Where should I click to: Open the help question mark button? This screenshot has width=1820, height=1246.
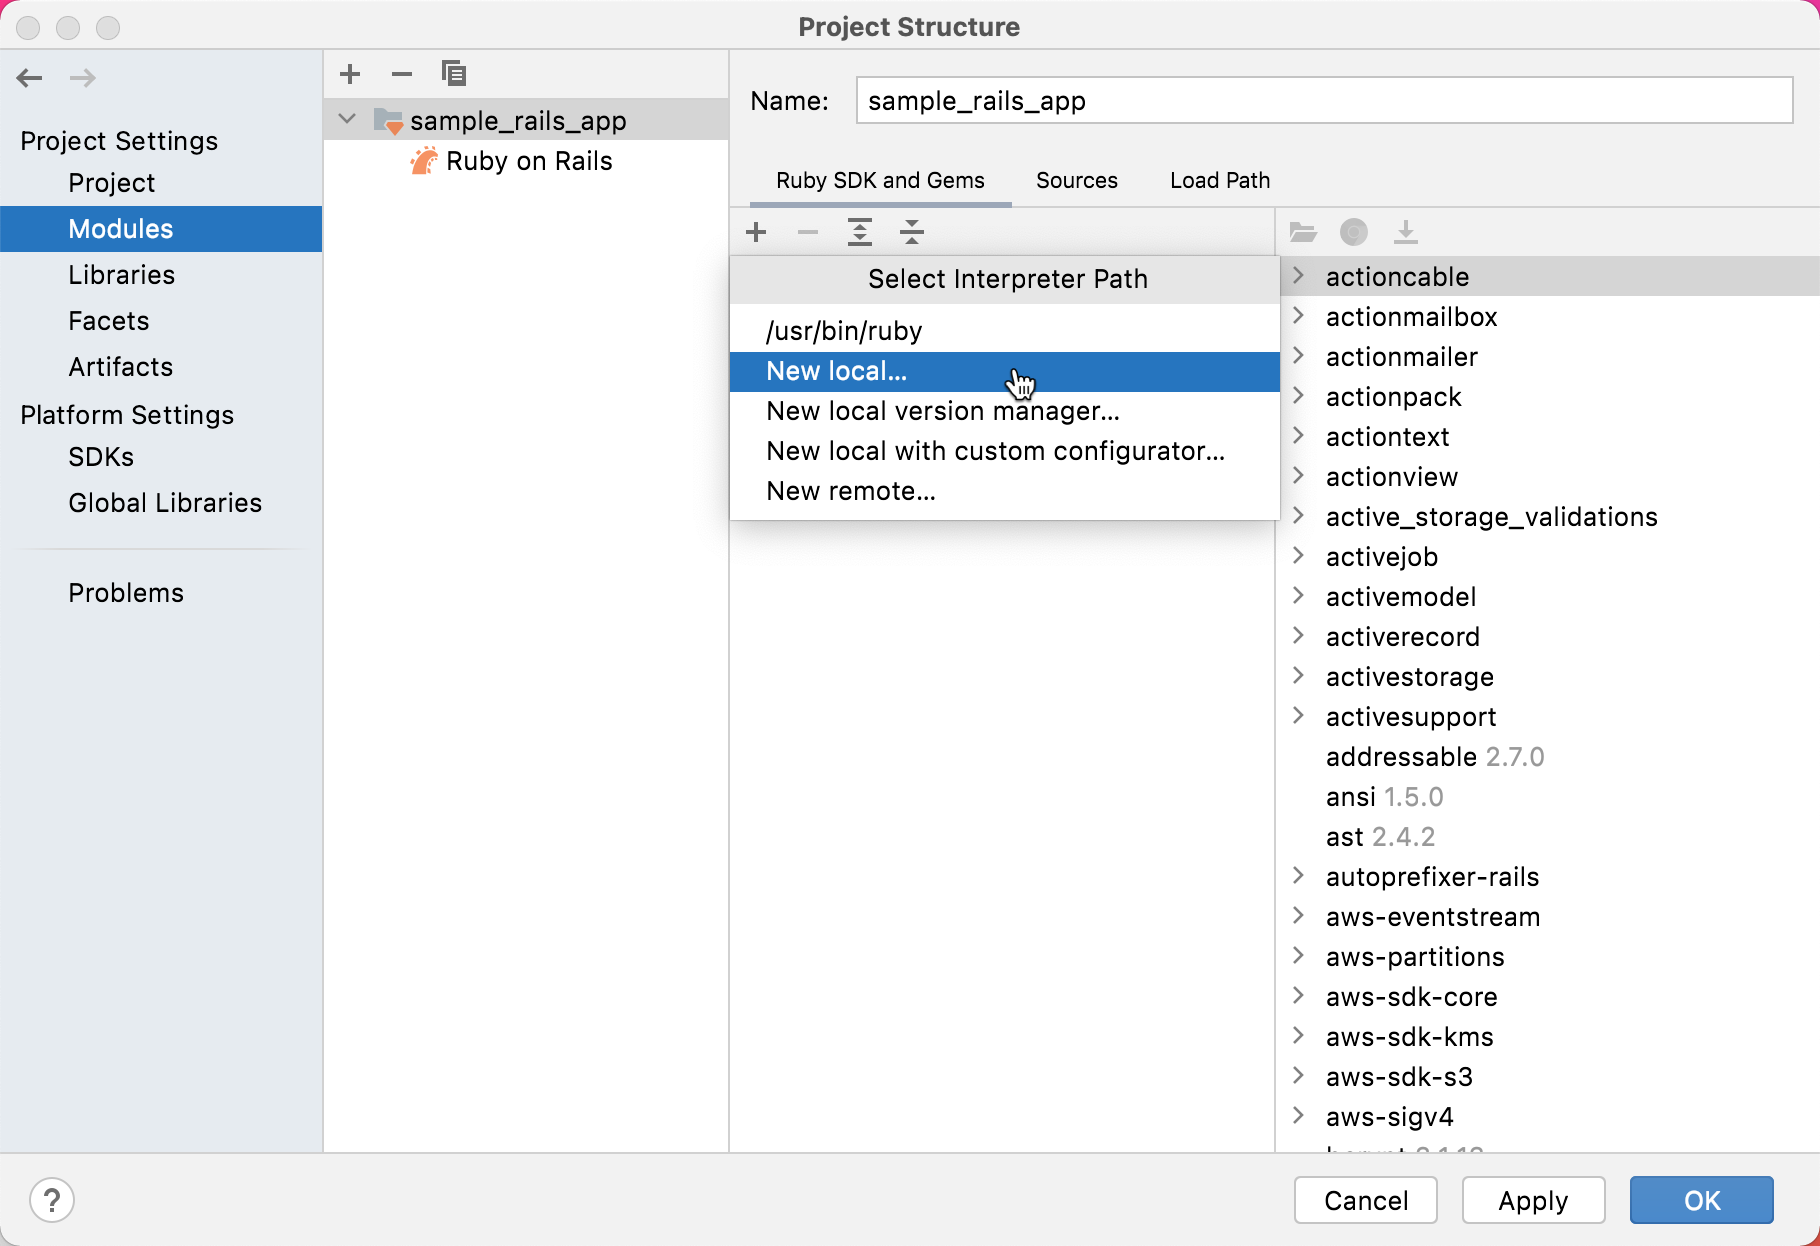tap(52, 1200)
